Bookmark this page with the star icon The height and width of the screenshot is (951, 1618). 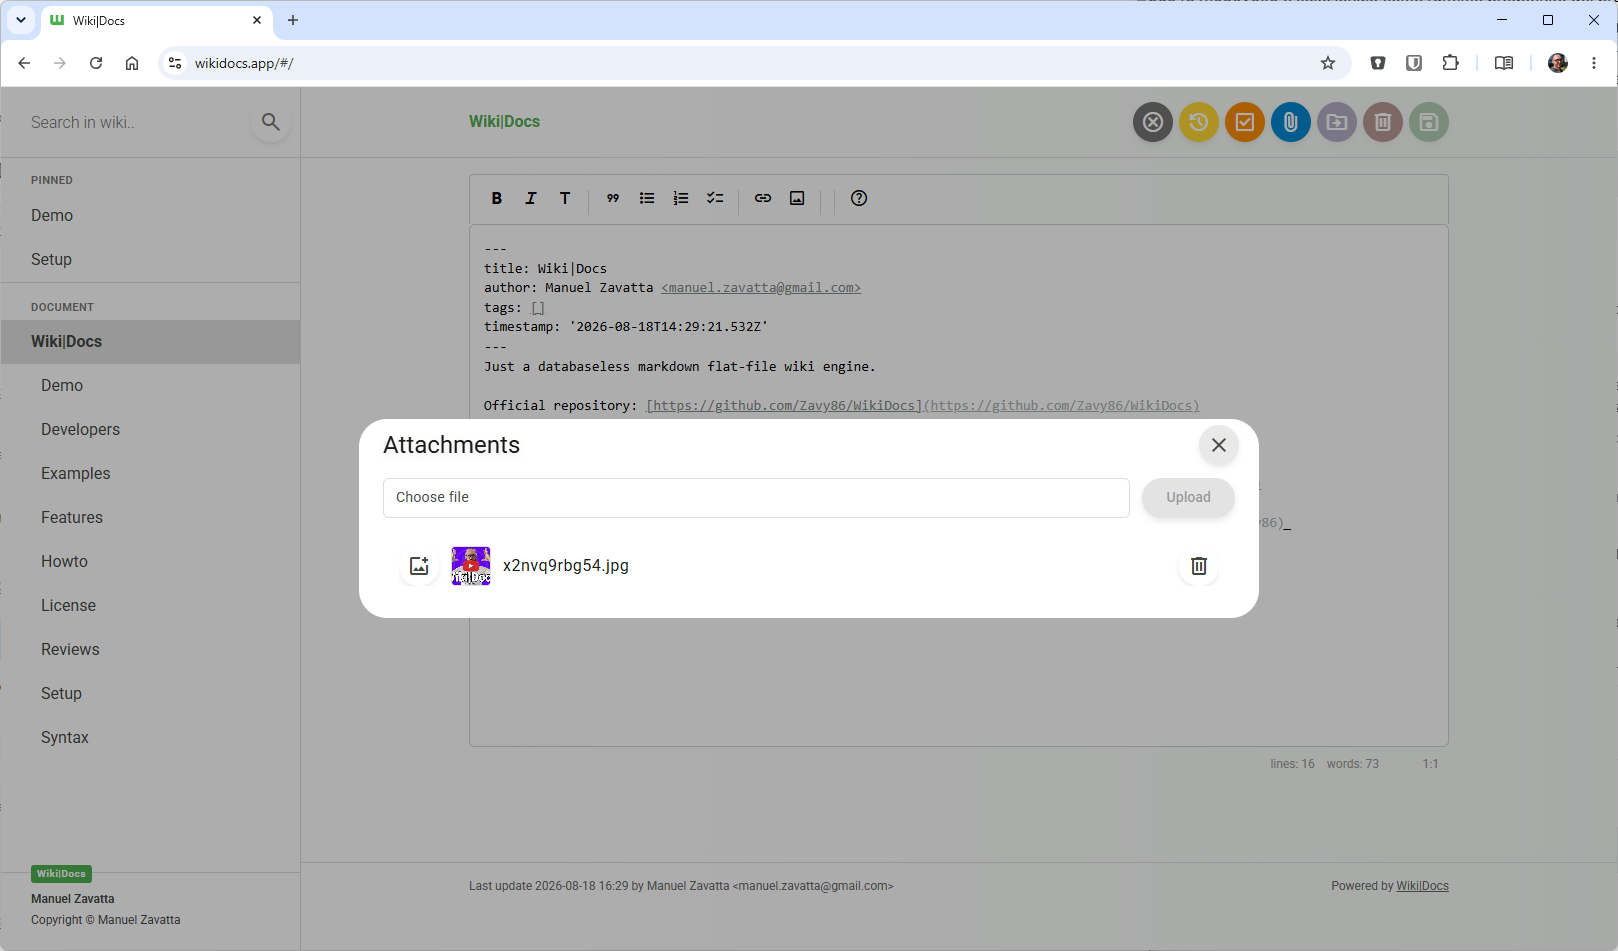[1328, 63]
